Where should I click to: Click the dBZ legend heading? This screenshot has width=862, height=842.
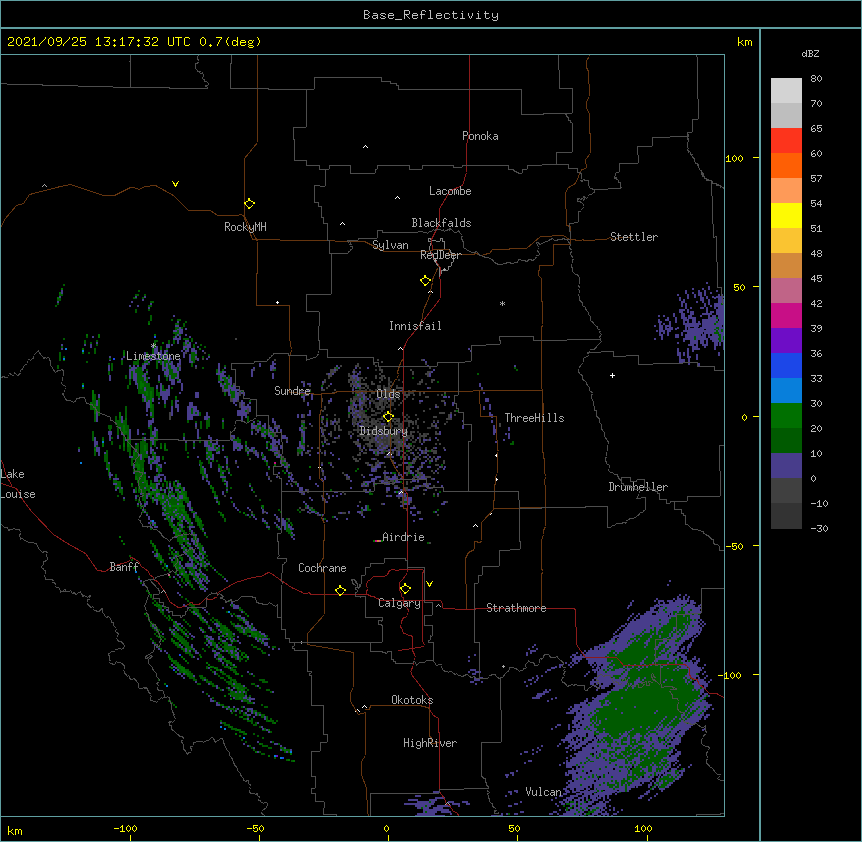point(810,53)
